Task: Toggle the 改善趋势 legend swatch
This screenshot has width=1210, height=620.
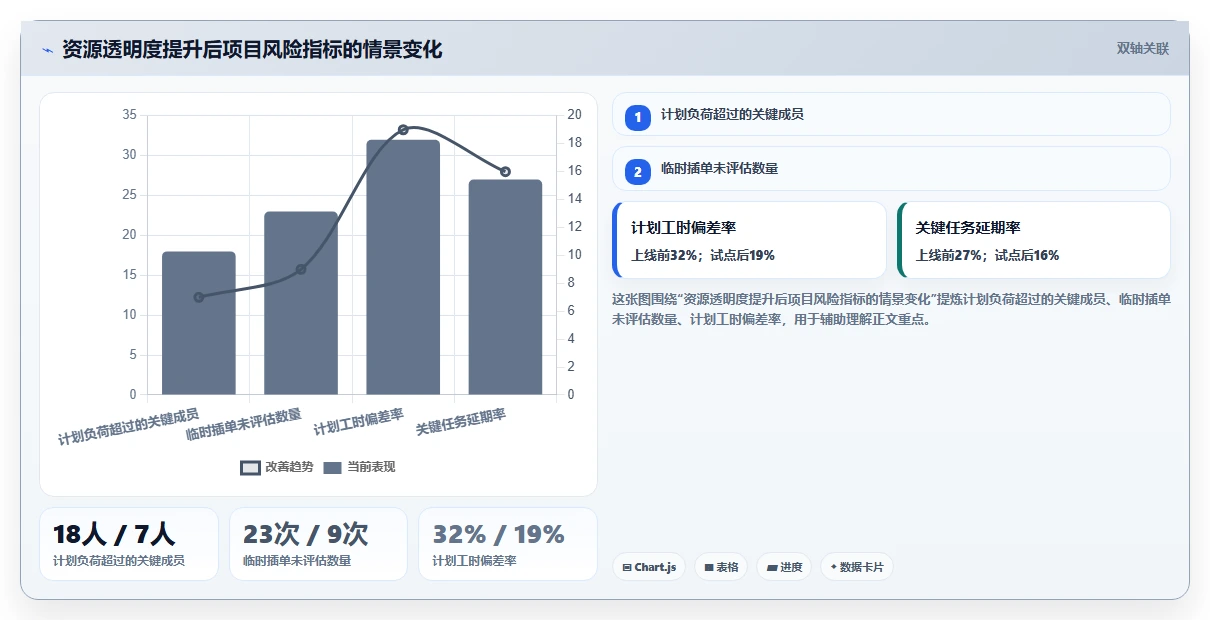Action: (251, 467)
